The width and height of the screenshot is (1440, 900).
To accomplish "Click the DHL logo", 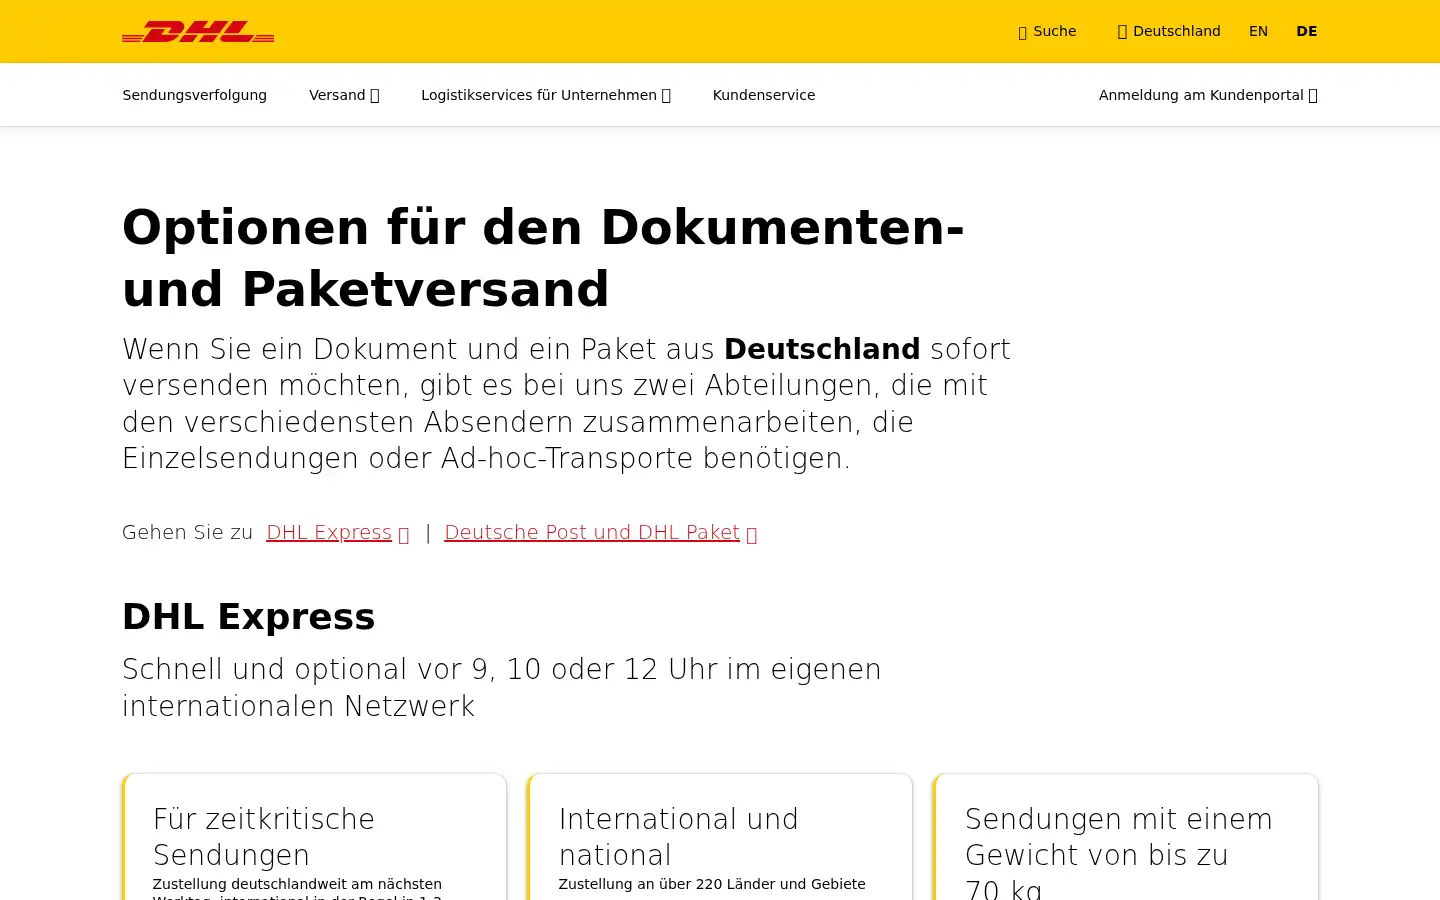I will [x=198, y=32].
